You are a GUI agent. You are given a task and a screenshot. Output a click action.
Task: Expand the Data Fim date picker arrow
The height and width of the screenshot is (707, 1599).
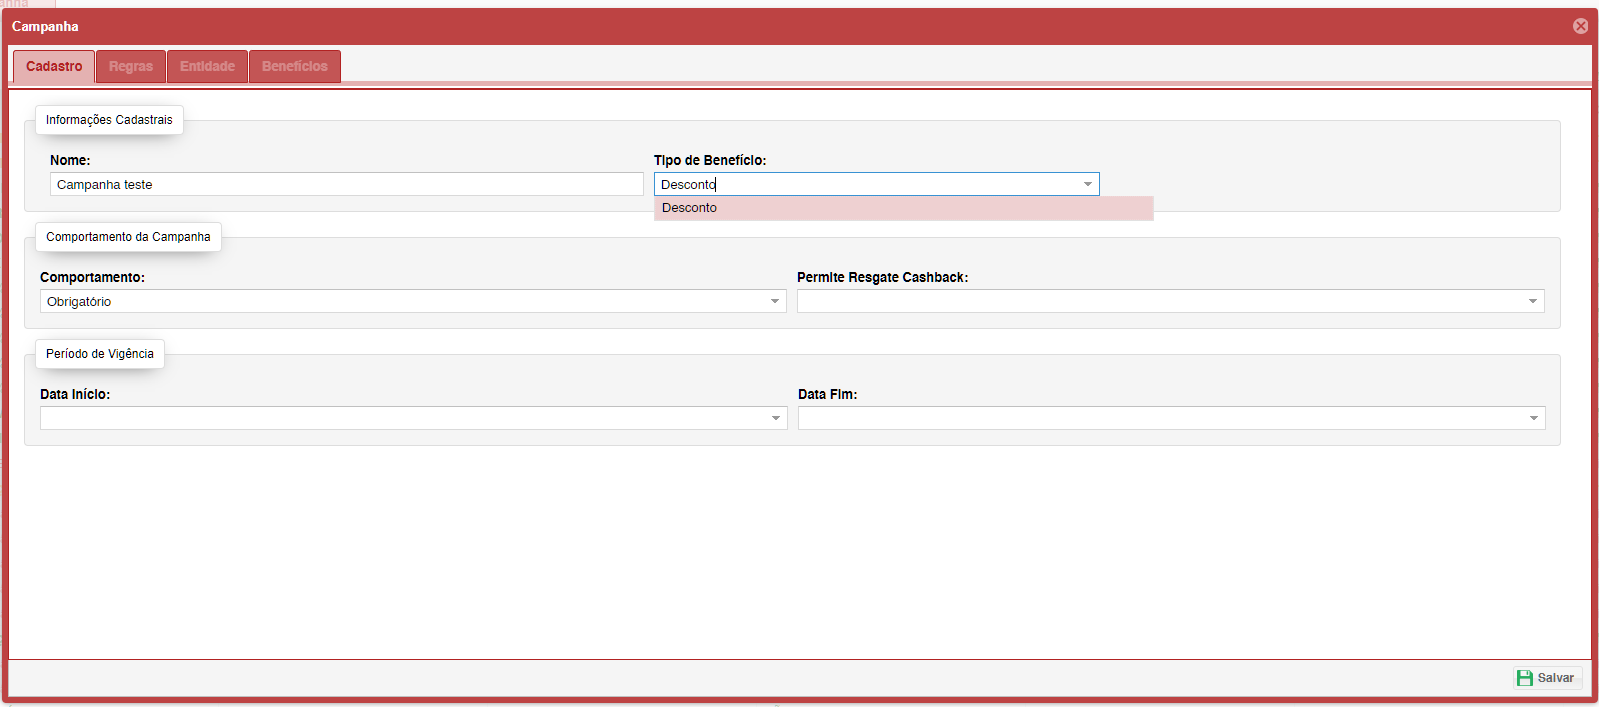[1534, 419]
